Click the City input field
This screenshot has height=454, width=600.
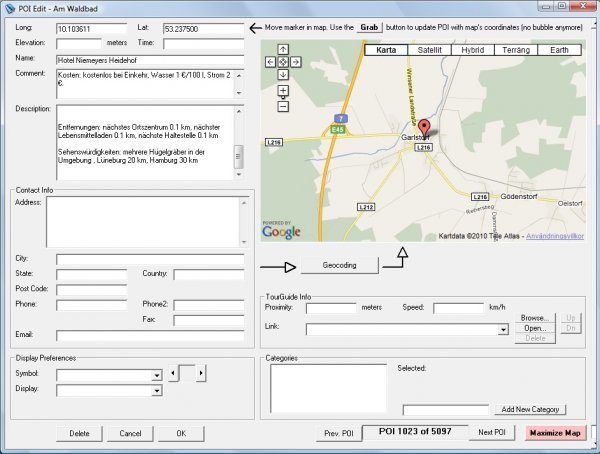coord(150,259)
